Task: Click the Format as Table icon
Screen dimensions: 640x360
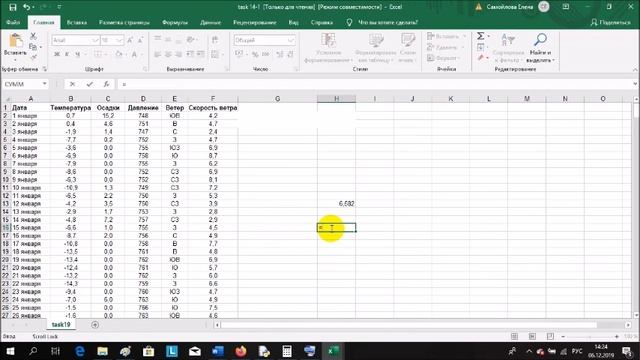Action: click(x=376, y=40)
